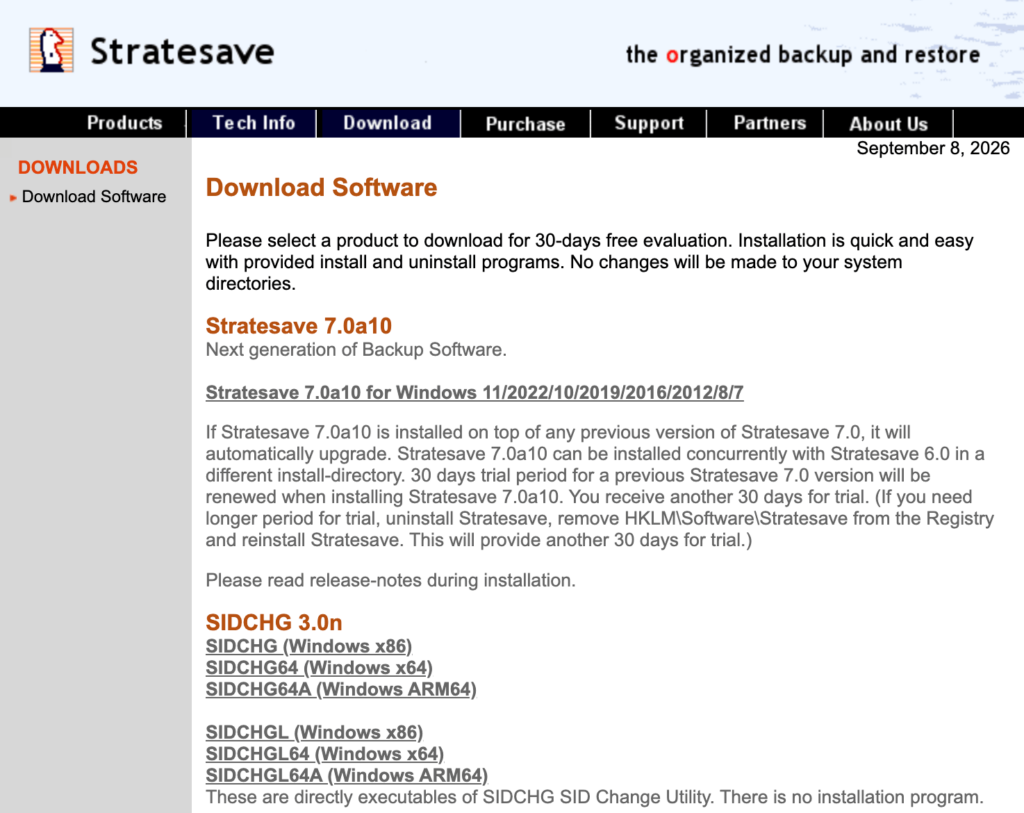Click the DOWNLOADS sidebar heading
This screenshot has width=1024, height=813.
pyautogui.click(x=78, y=167)
